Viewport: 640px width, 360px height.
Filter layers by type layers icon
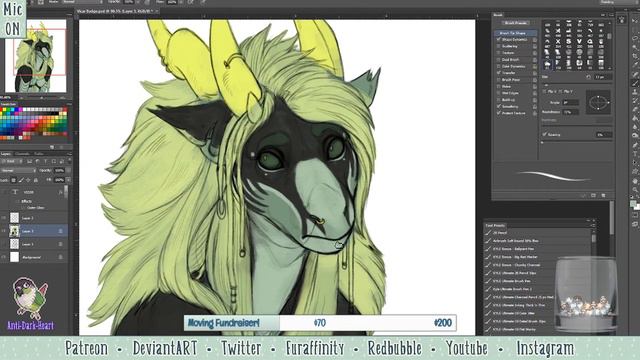45,162
